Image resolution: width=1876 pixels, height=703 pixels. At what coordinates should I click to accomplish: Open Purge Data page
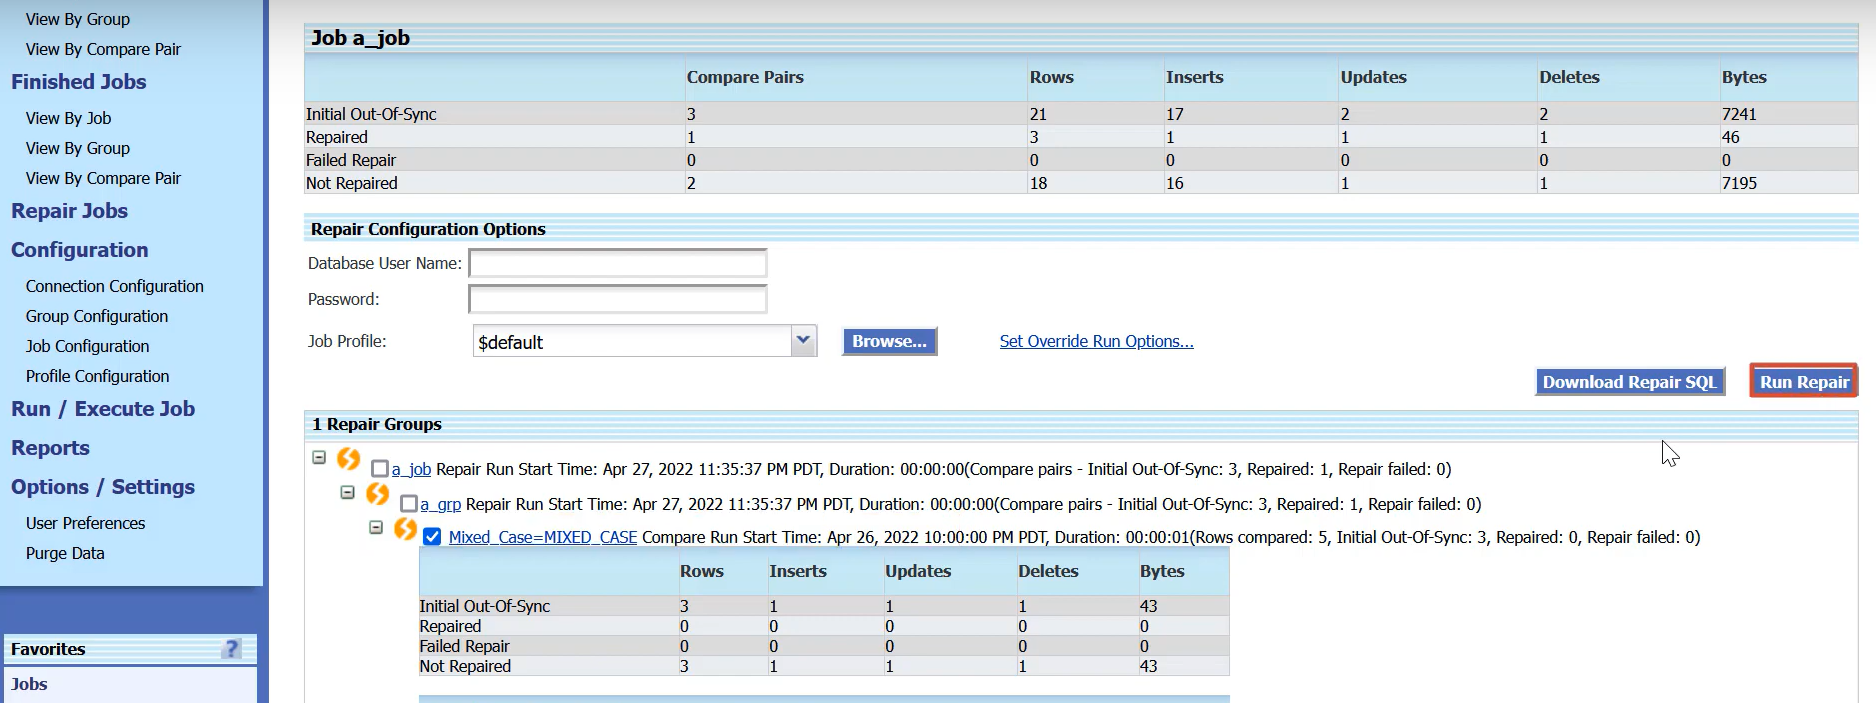(x=65, y=553)
